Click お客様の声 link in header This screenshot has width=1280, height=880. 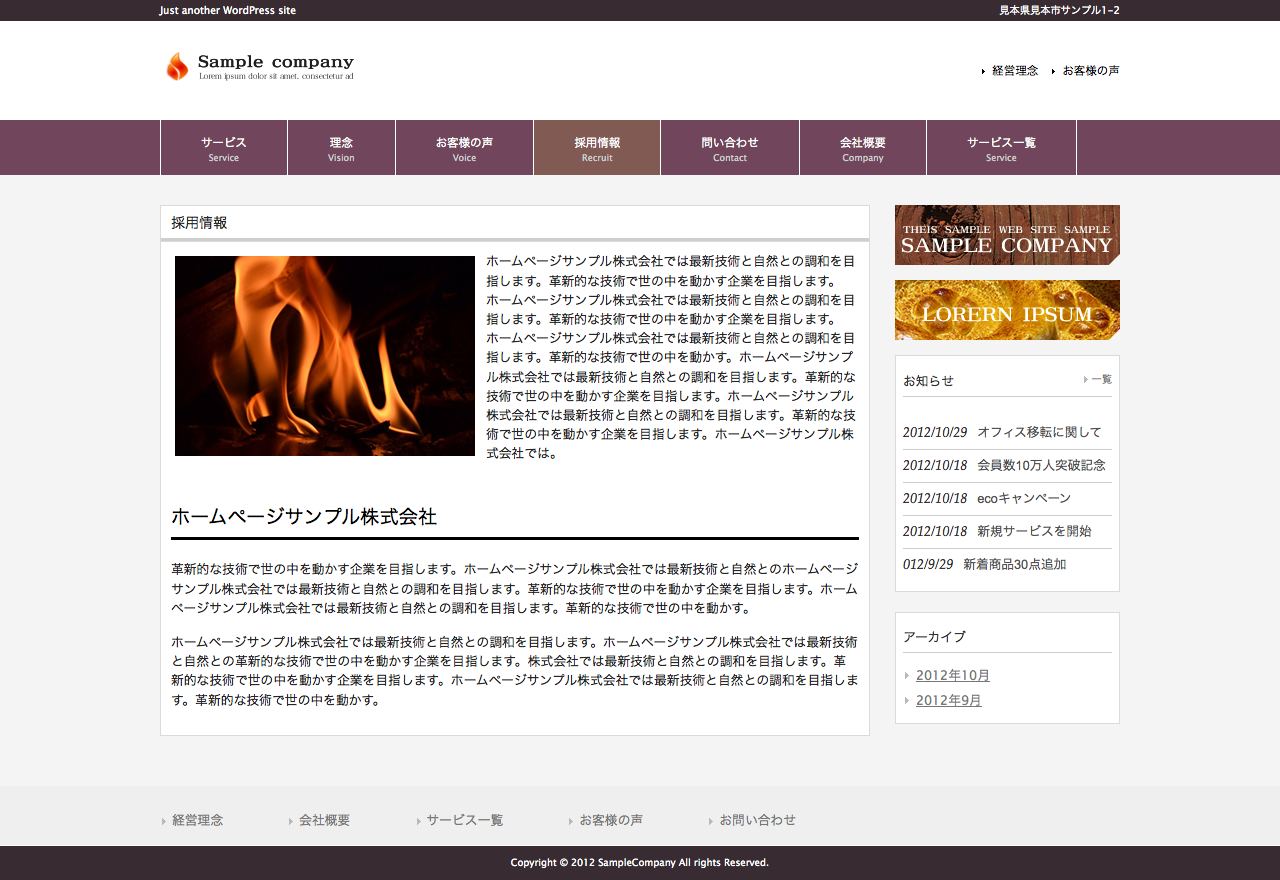1090,71
